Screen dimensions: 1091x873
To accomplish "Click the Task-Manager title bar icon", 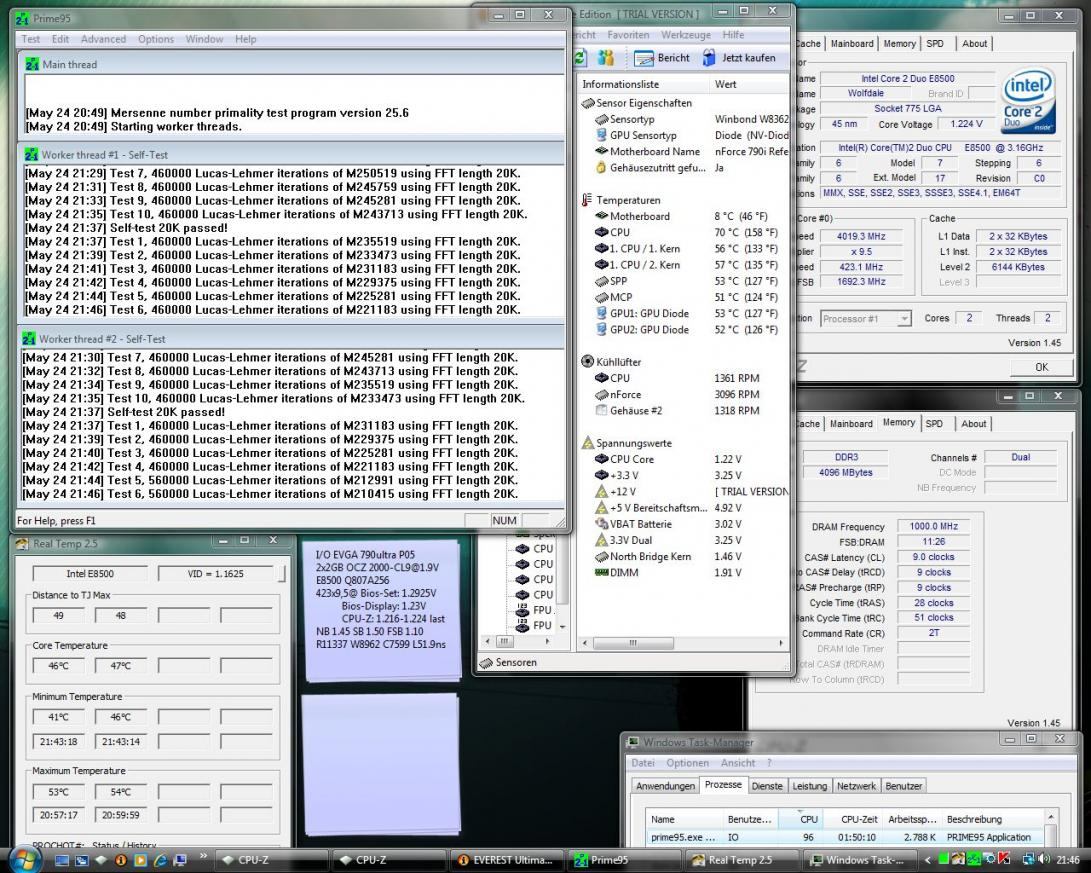I will pos(633,742).
